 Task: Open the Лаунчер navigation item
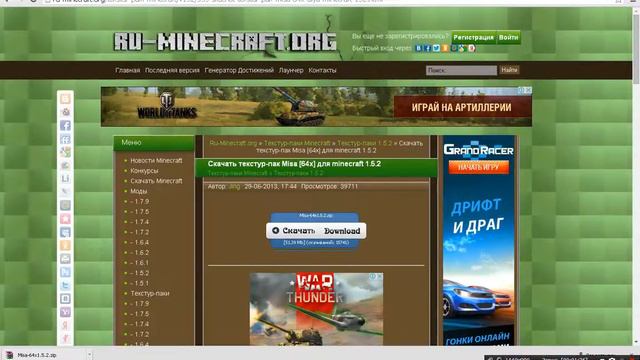point(291,70)
